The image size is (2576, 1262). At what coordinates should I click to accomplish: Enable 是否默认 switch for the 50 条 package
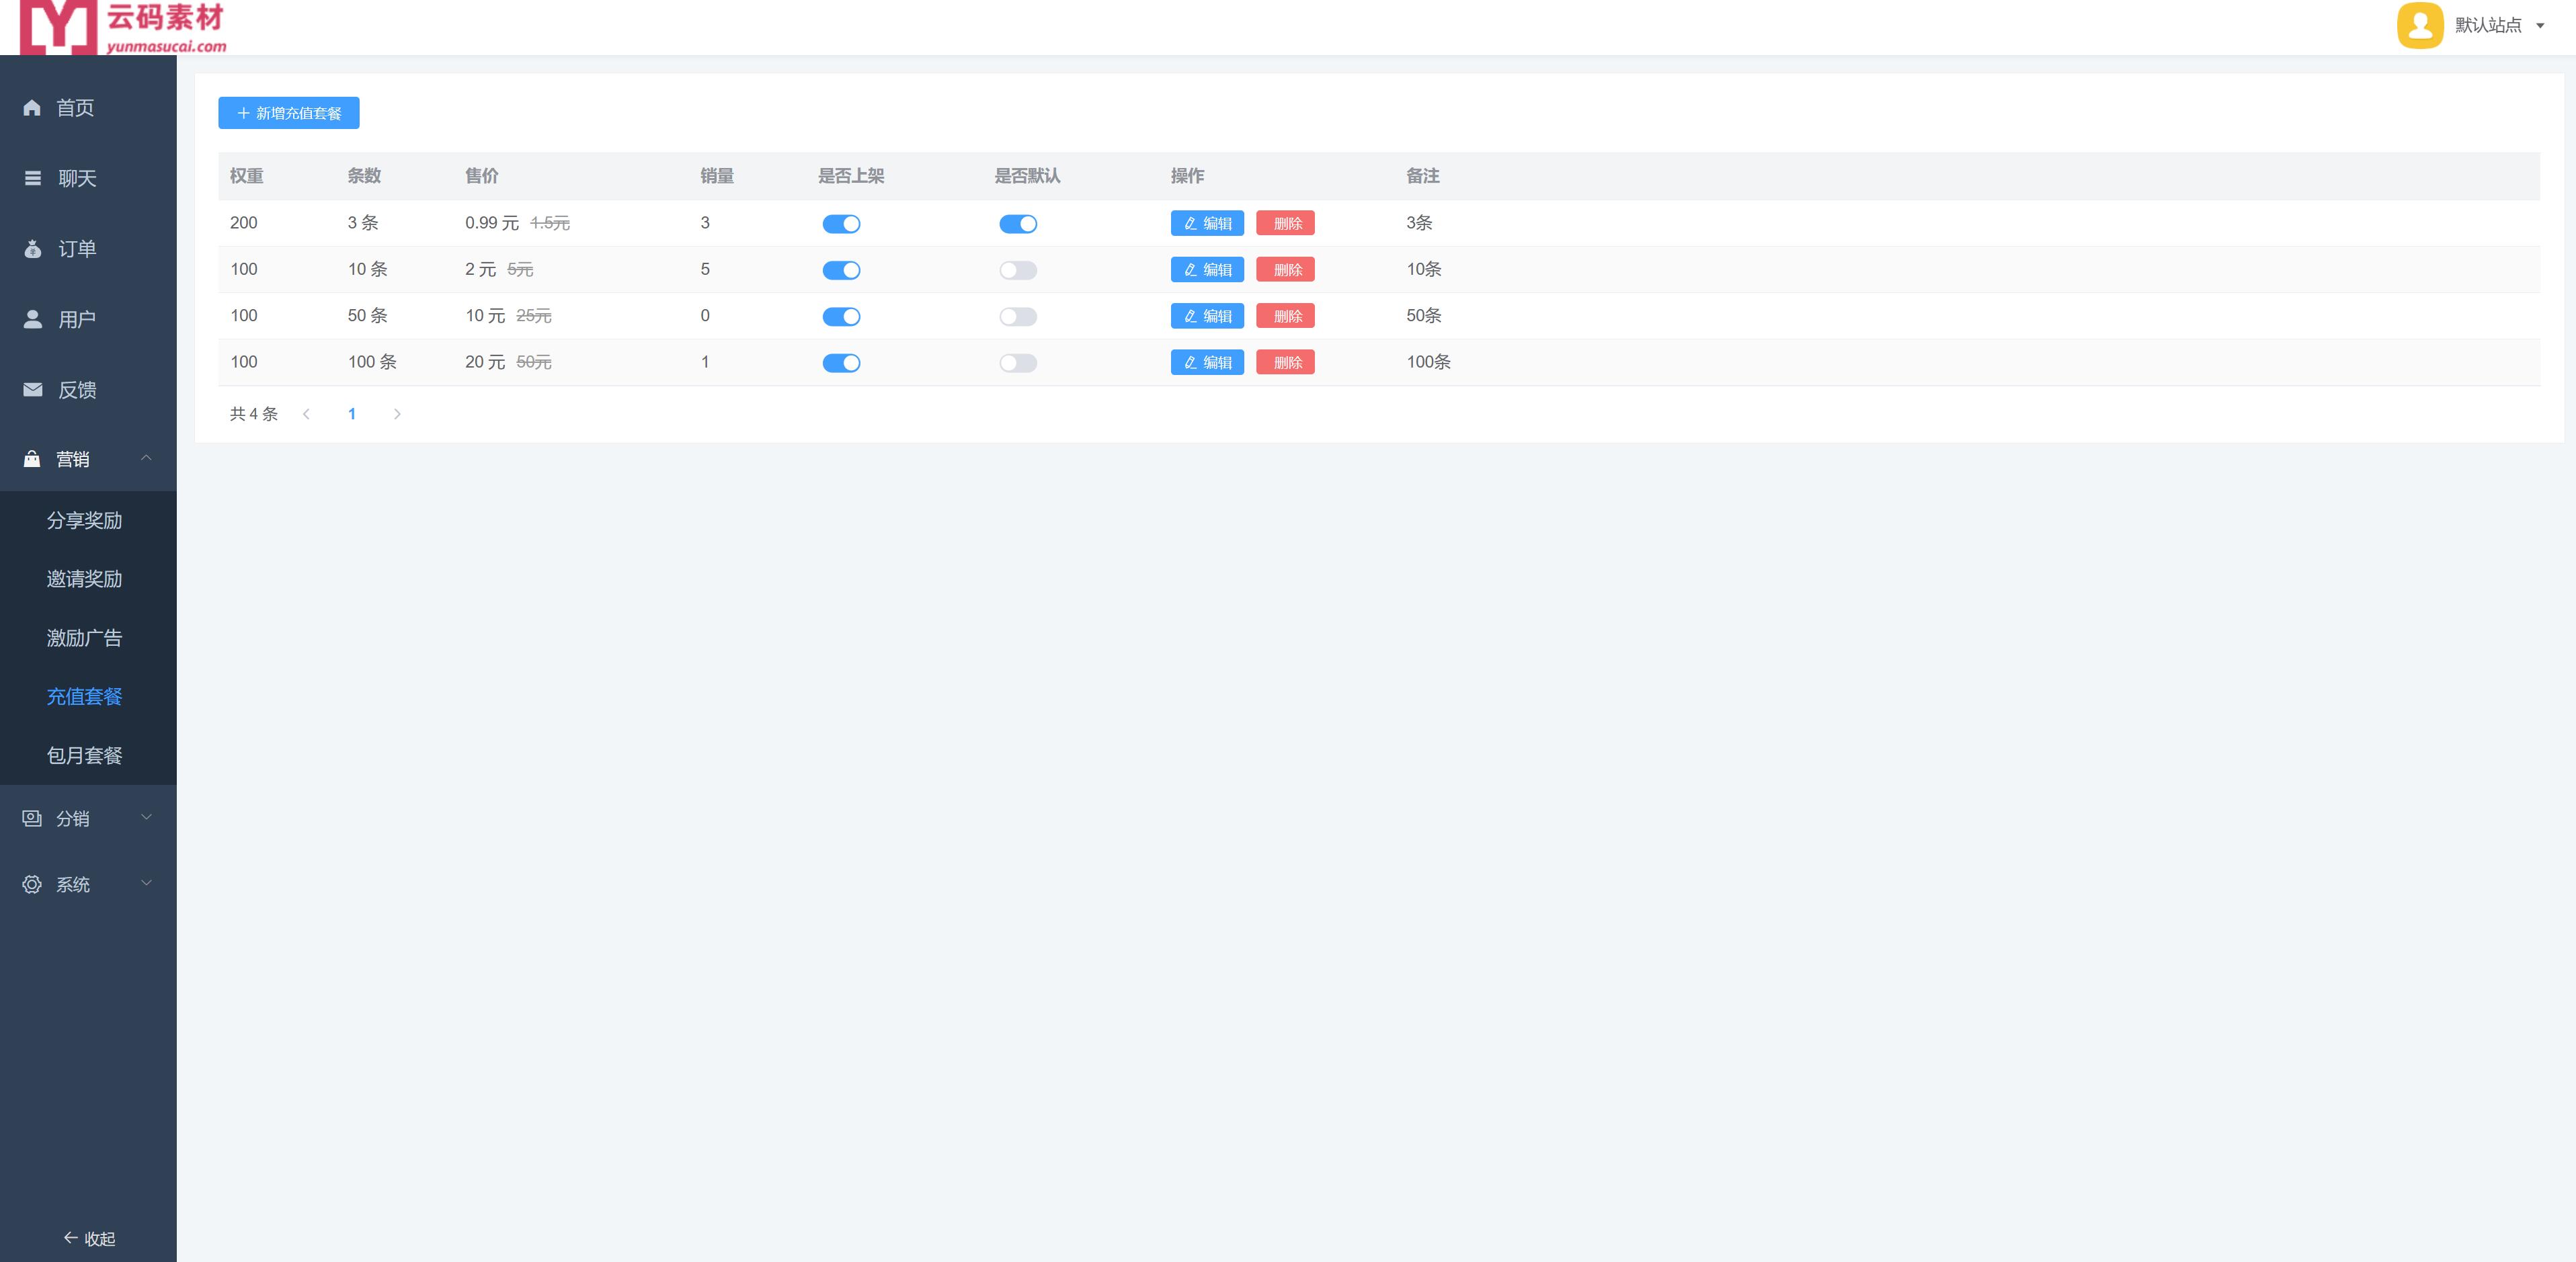click(x=1017, y=317)
